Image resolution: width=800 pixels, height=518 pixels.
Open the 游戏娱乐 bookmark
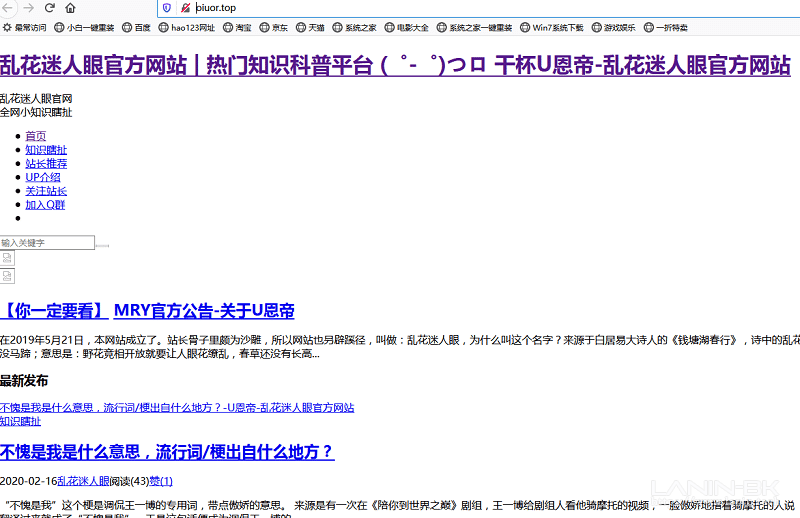(614, 28)
